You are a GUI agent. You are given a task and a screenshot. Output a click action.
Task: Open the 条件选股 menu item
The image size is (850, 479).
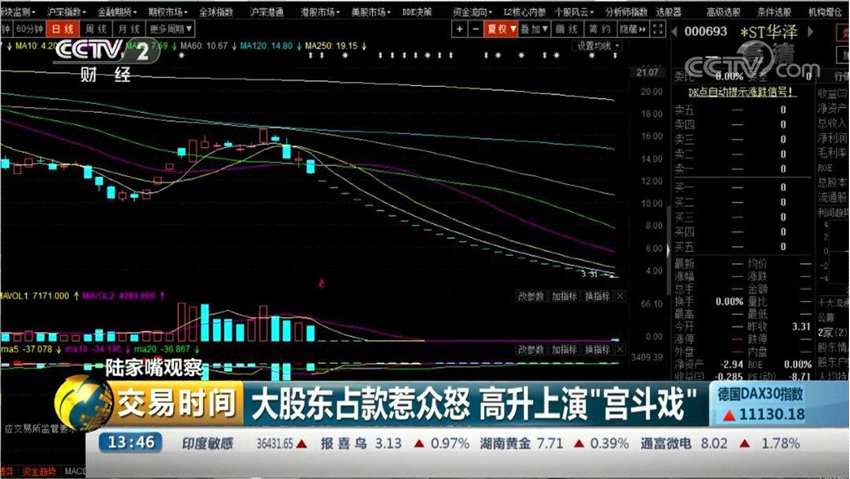pos(774,11)
